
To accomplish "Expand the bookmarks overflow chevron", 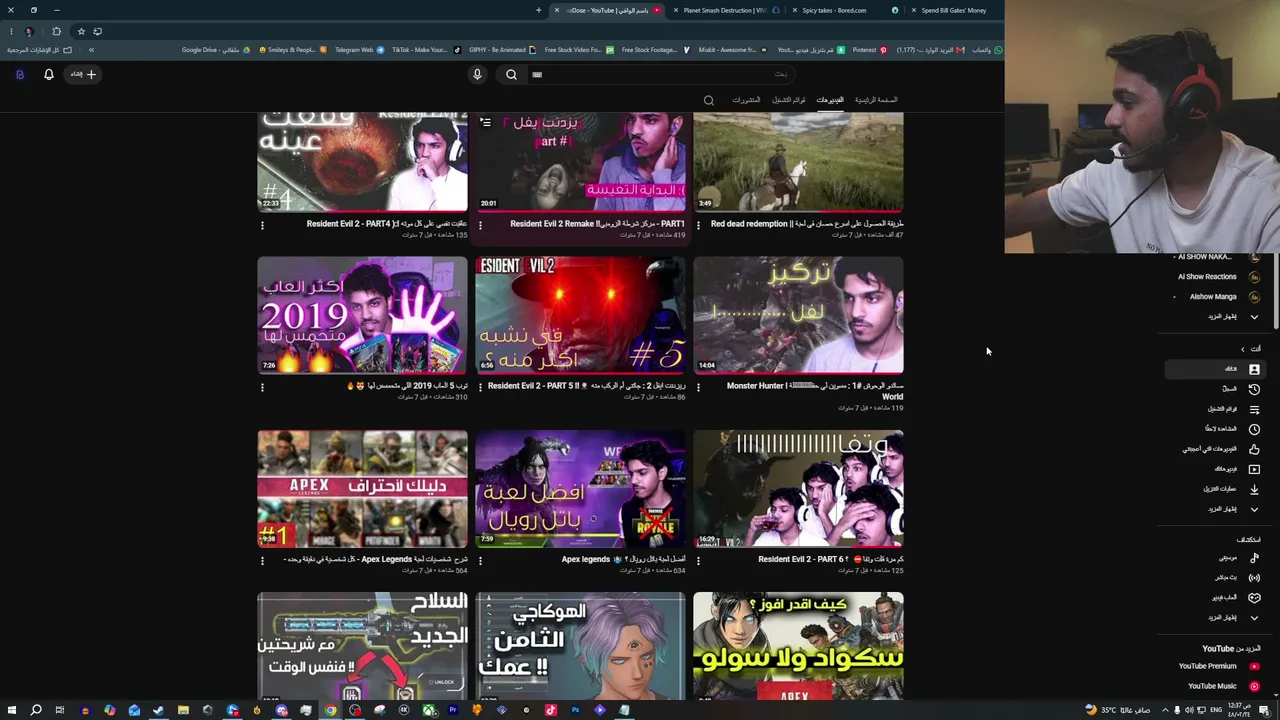I will click(x=91, y=50).
